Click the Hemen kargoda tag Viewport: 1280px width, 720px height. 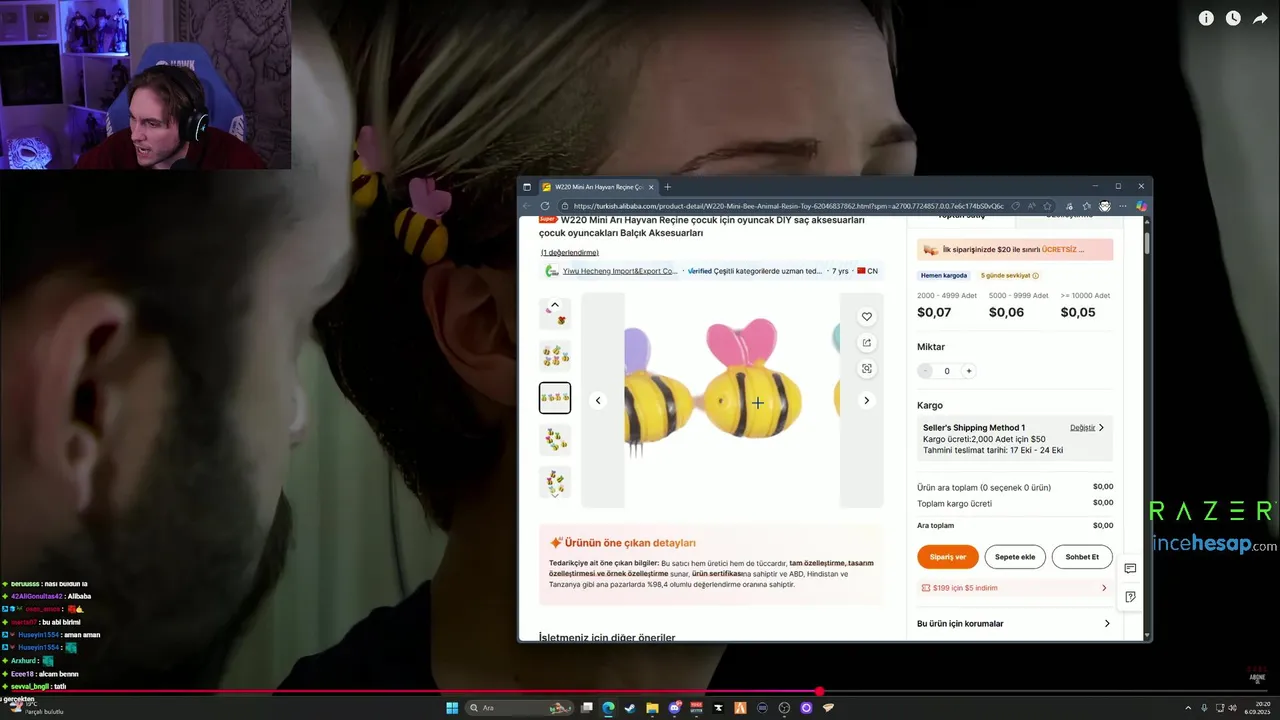pos(945,276)
